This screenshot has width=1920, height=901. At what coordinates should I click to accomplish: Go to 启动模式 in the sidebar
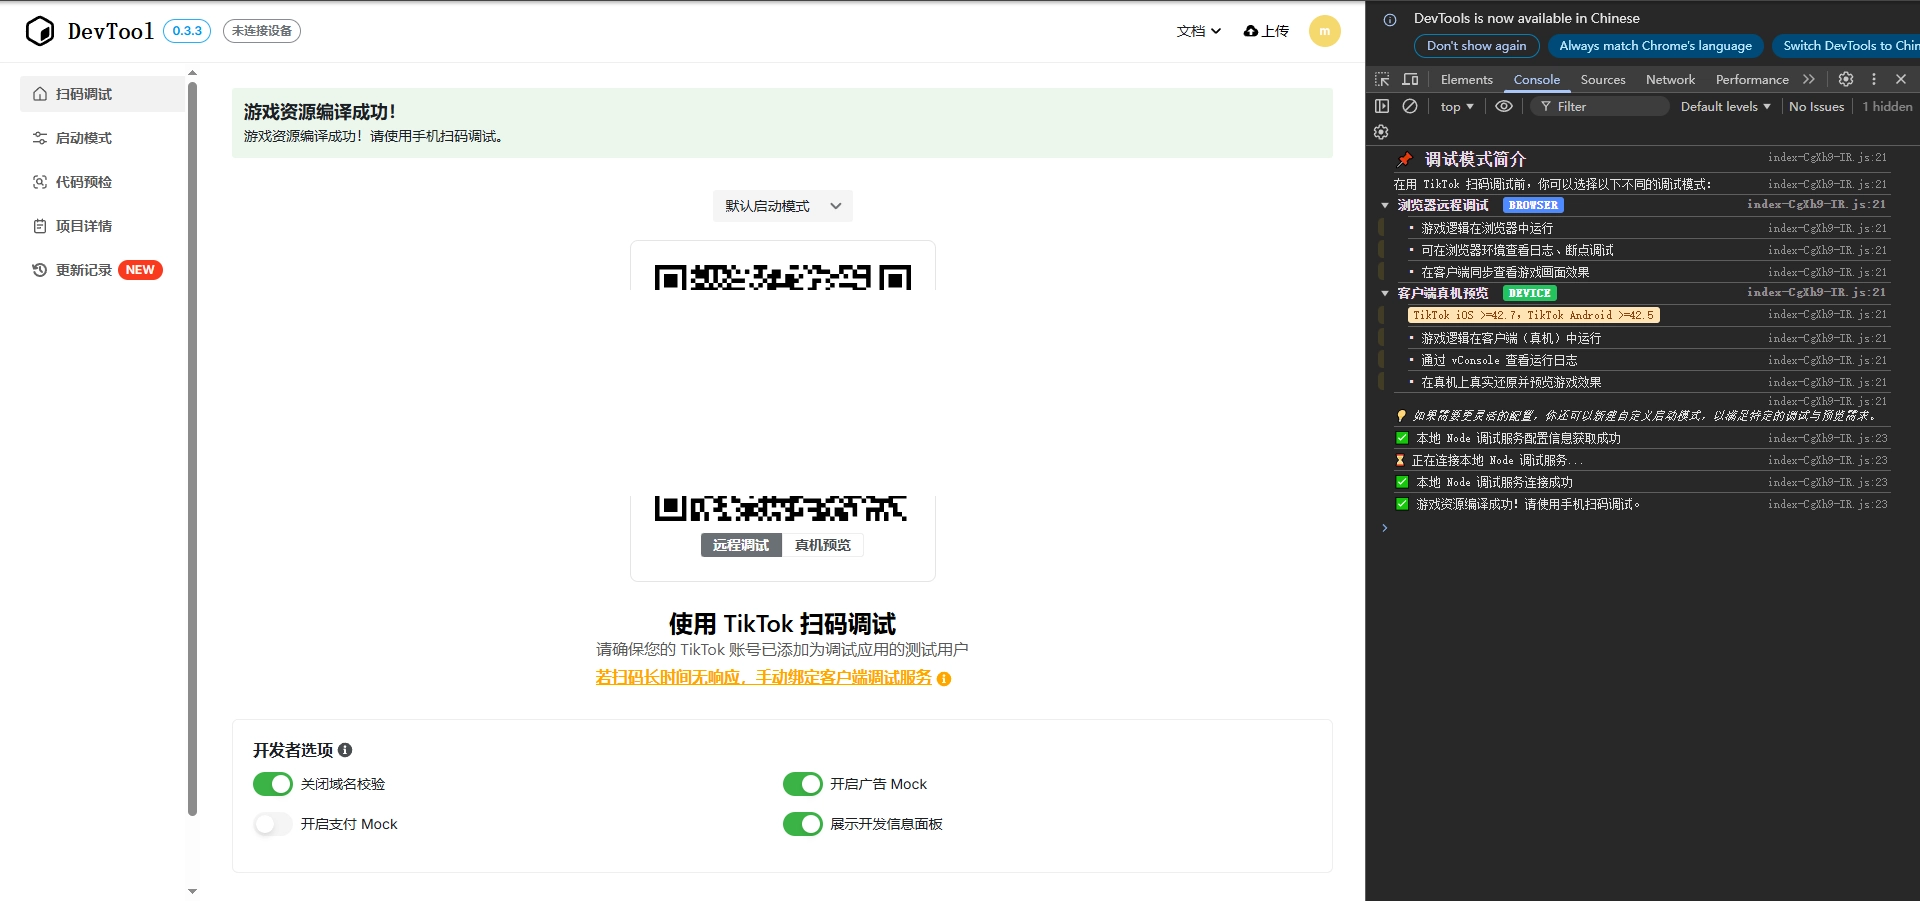[102, 138]
